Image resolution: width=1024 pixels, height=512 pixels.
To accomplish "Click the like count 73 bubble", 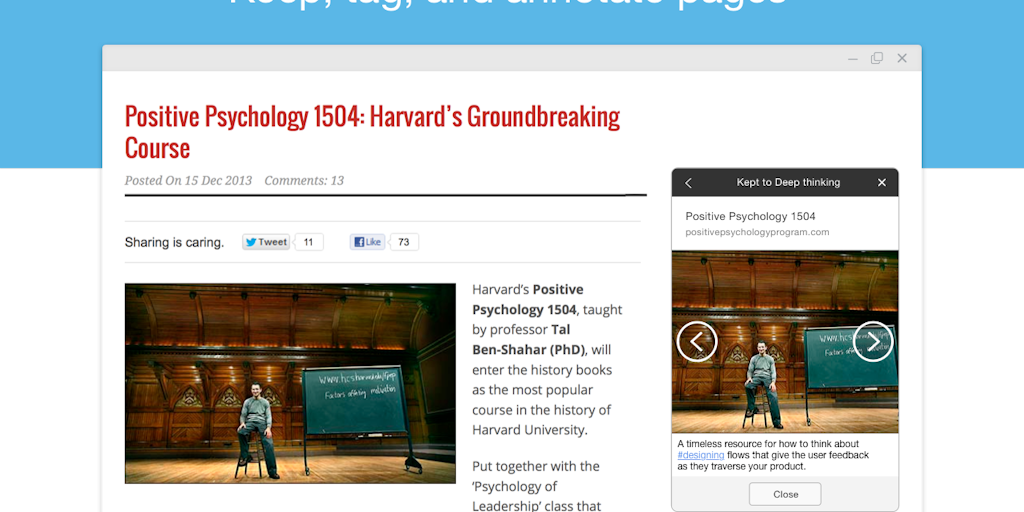I will tap(404, 242).
